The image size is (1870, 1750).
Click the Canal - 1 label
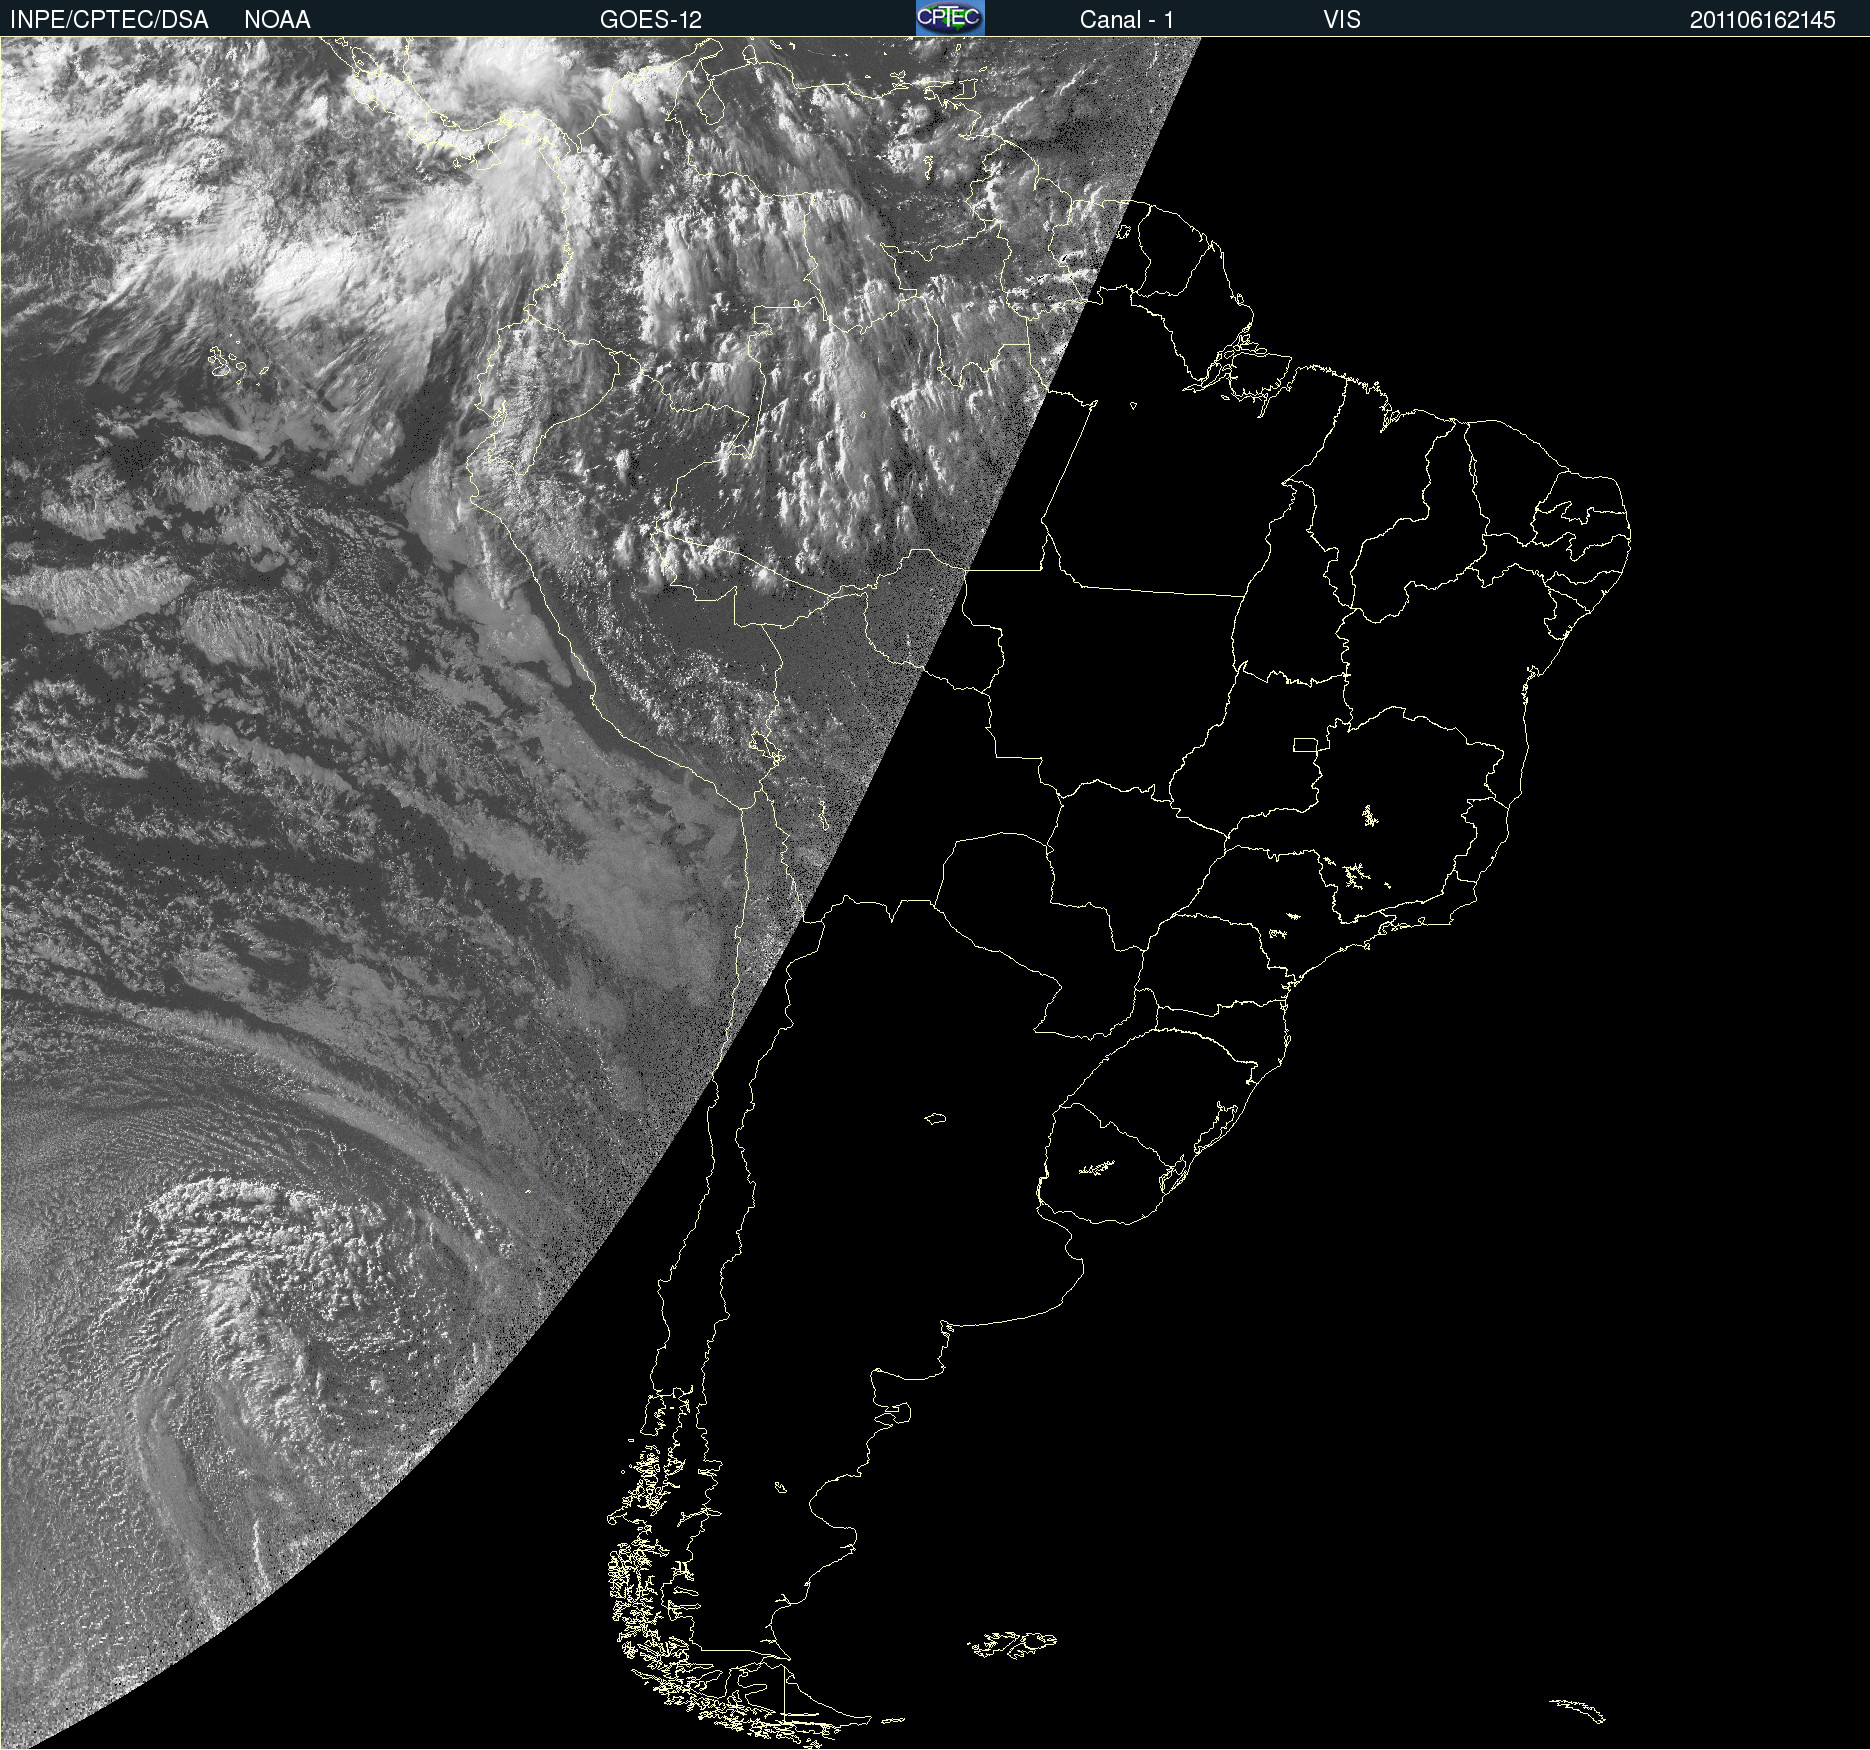(x=1127, y=20)
